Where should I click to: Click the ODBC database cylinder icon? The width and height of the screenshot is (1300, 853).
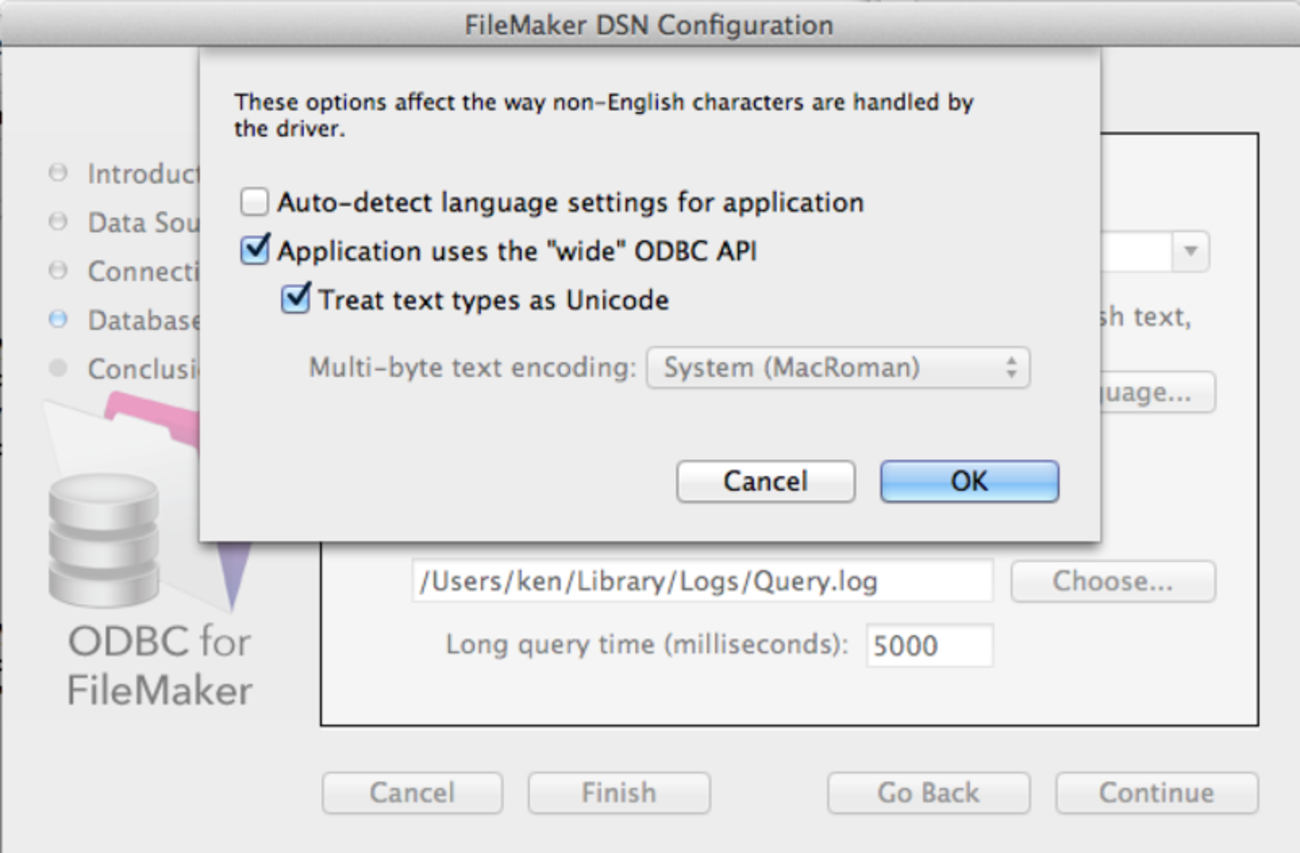[x=103, y=540]
